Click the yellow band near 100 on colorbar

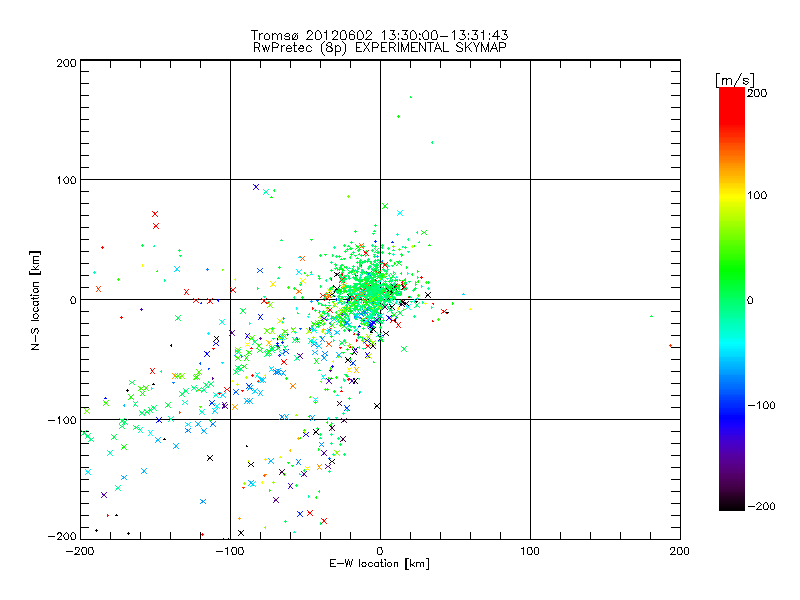732,195
